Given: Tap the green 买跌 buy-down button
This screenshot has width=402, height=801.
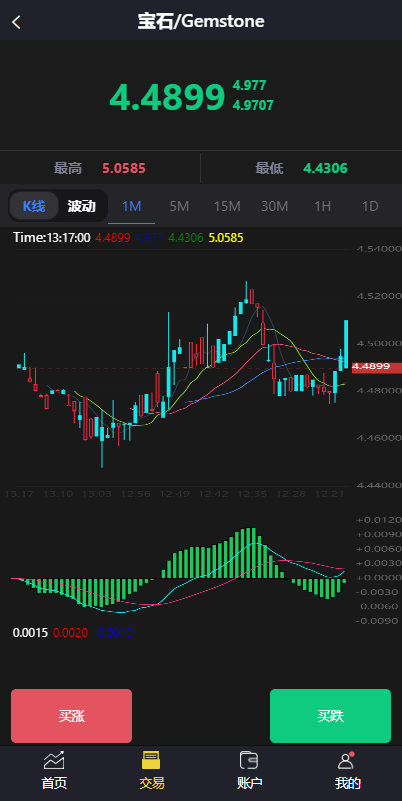Looking at the screenshot, I should pos(330,716).
